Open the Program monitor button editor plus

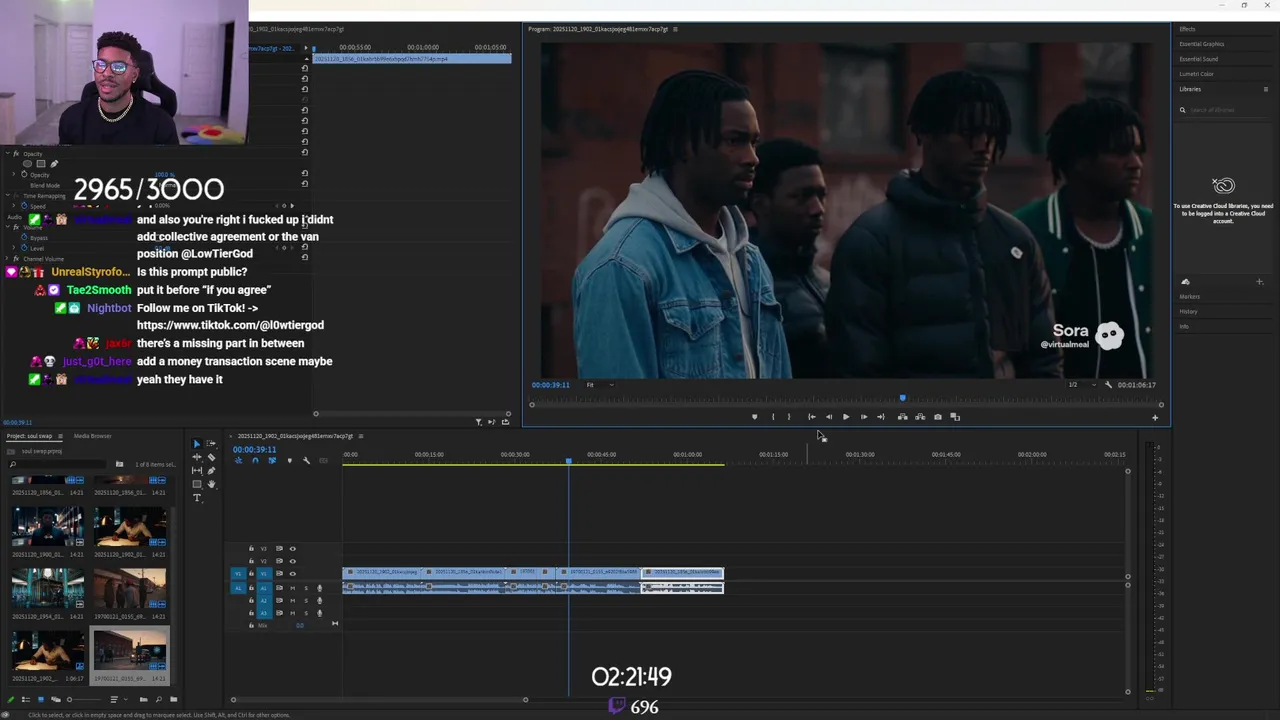tap(1155, 418)
